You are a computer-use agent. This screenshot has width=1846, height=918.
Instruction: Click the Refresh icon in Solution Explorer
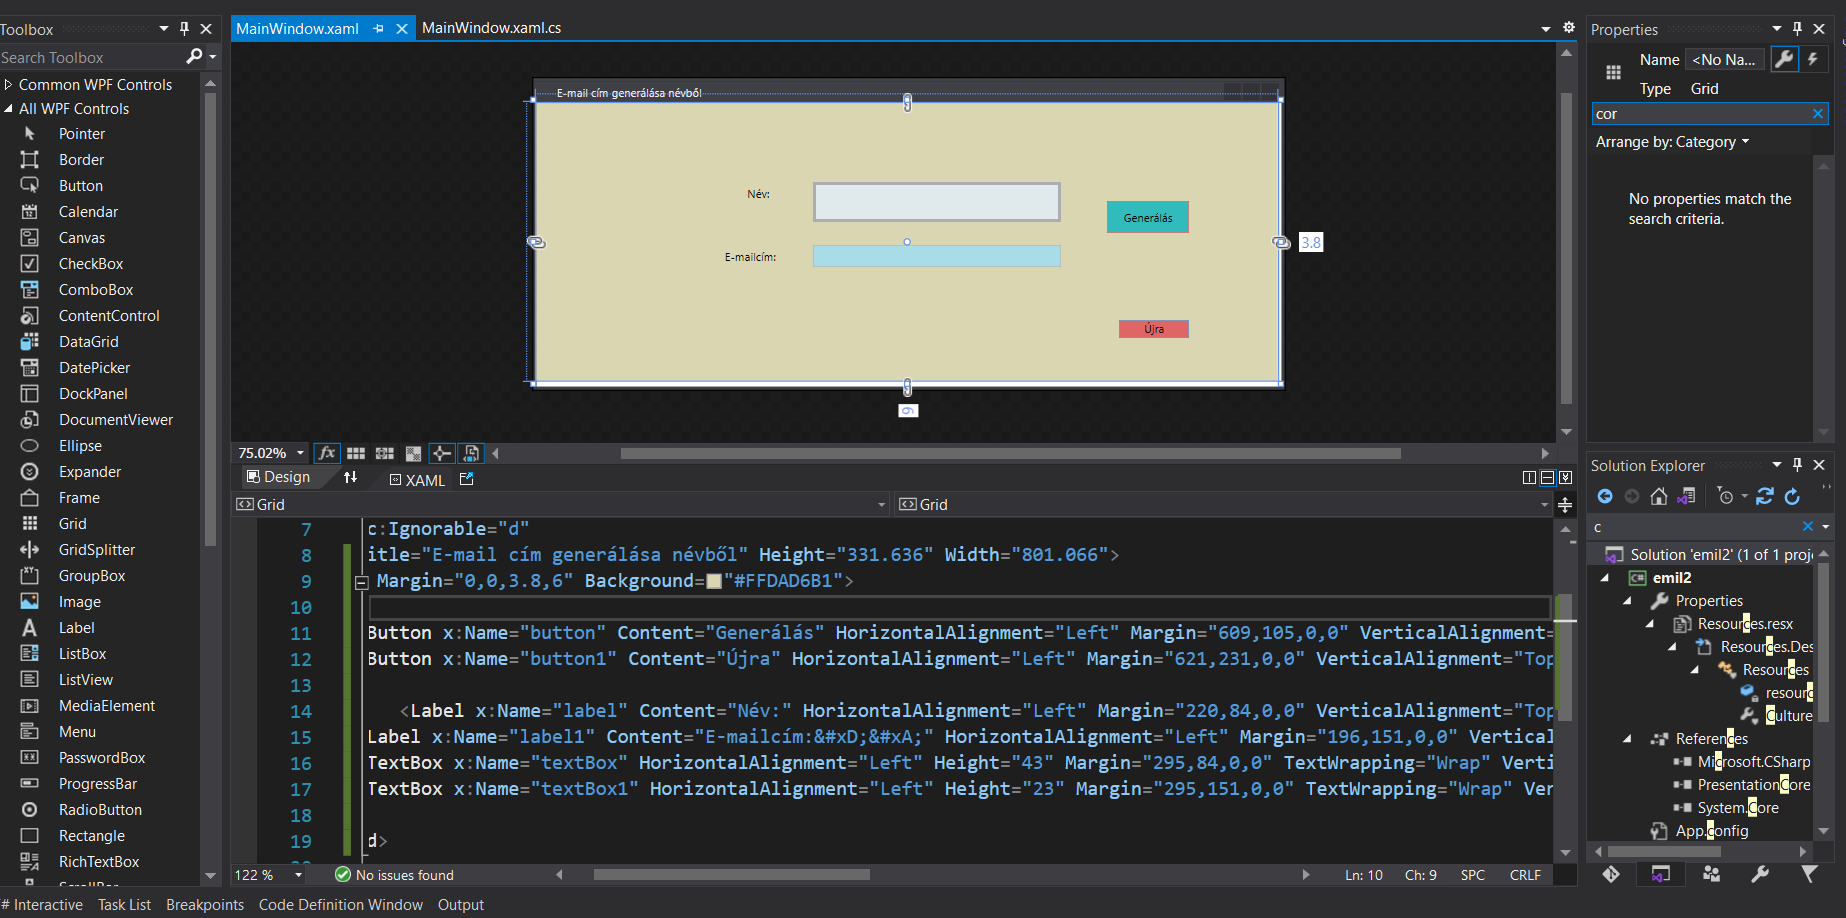point(1792,496)
